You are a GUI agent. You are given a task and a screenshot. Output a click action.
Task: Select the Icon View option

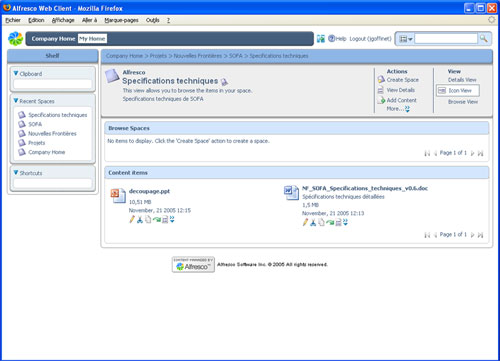tap(458, 90)
